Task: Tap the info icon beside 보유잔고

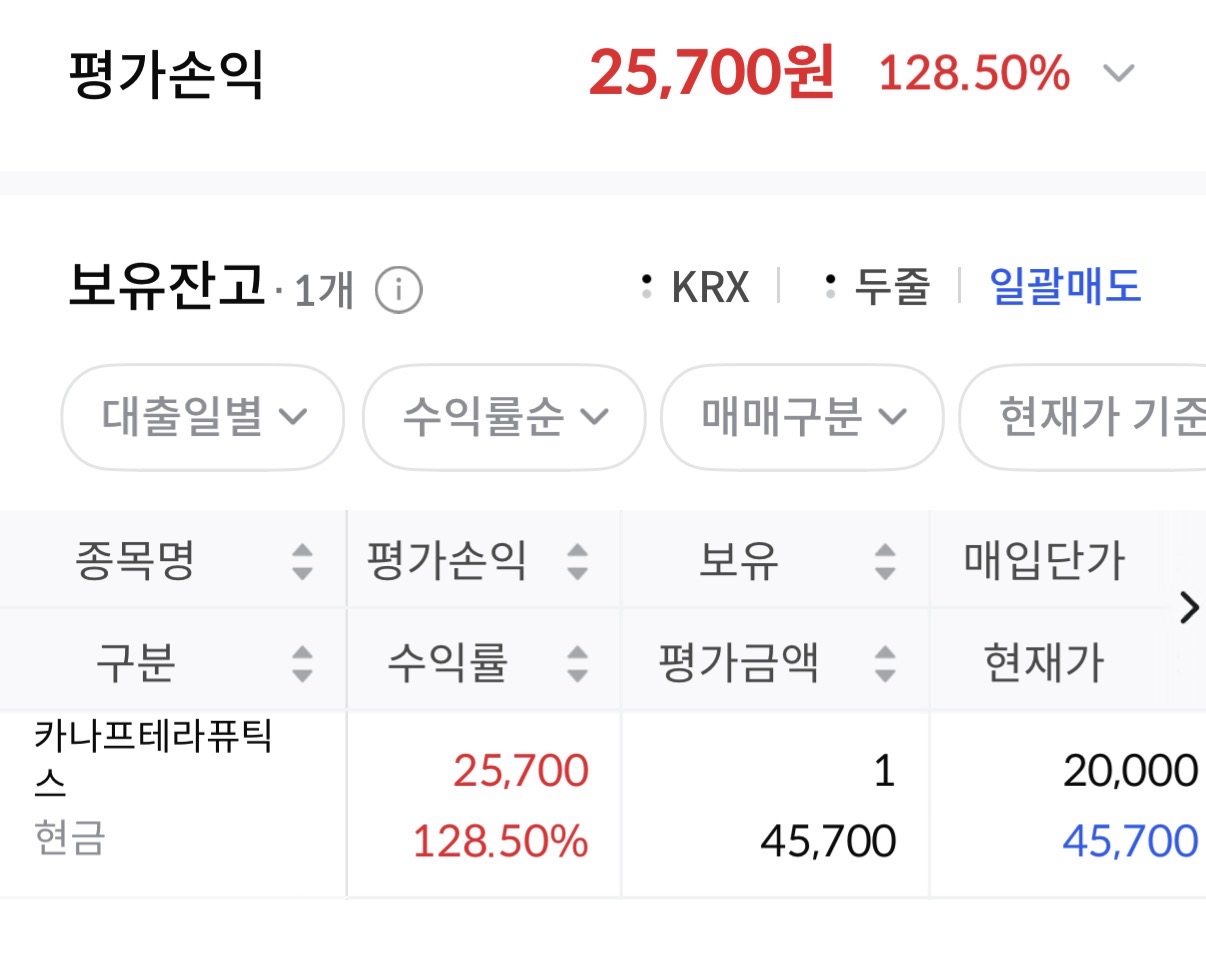Action: (398, 291)
